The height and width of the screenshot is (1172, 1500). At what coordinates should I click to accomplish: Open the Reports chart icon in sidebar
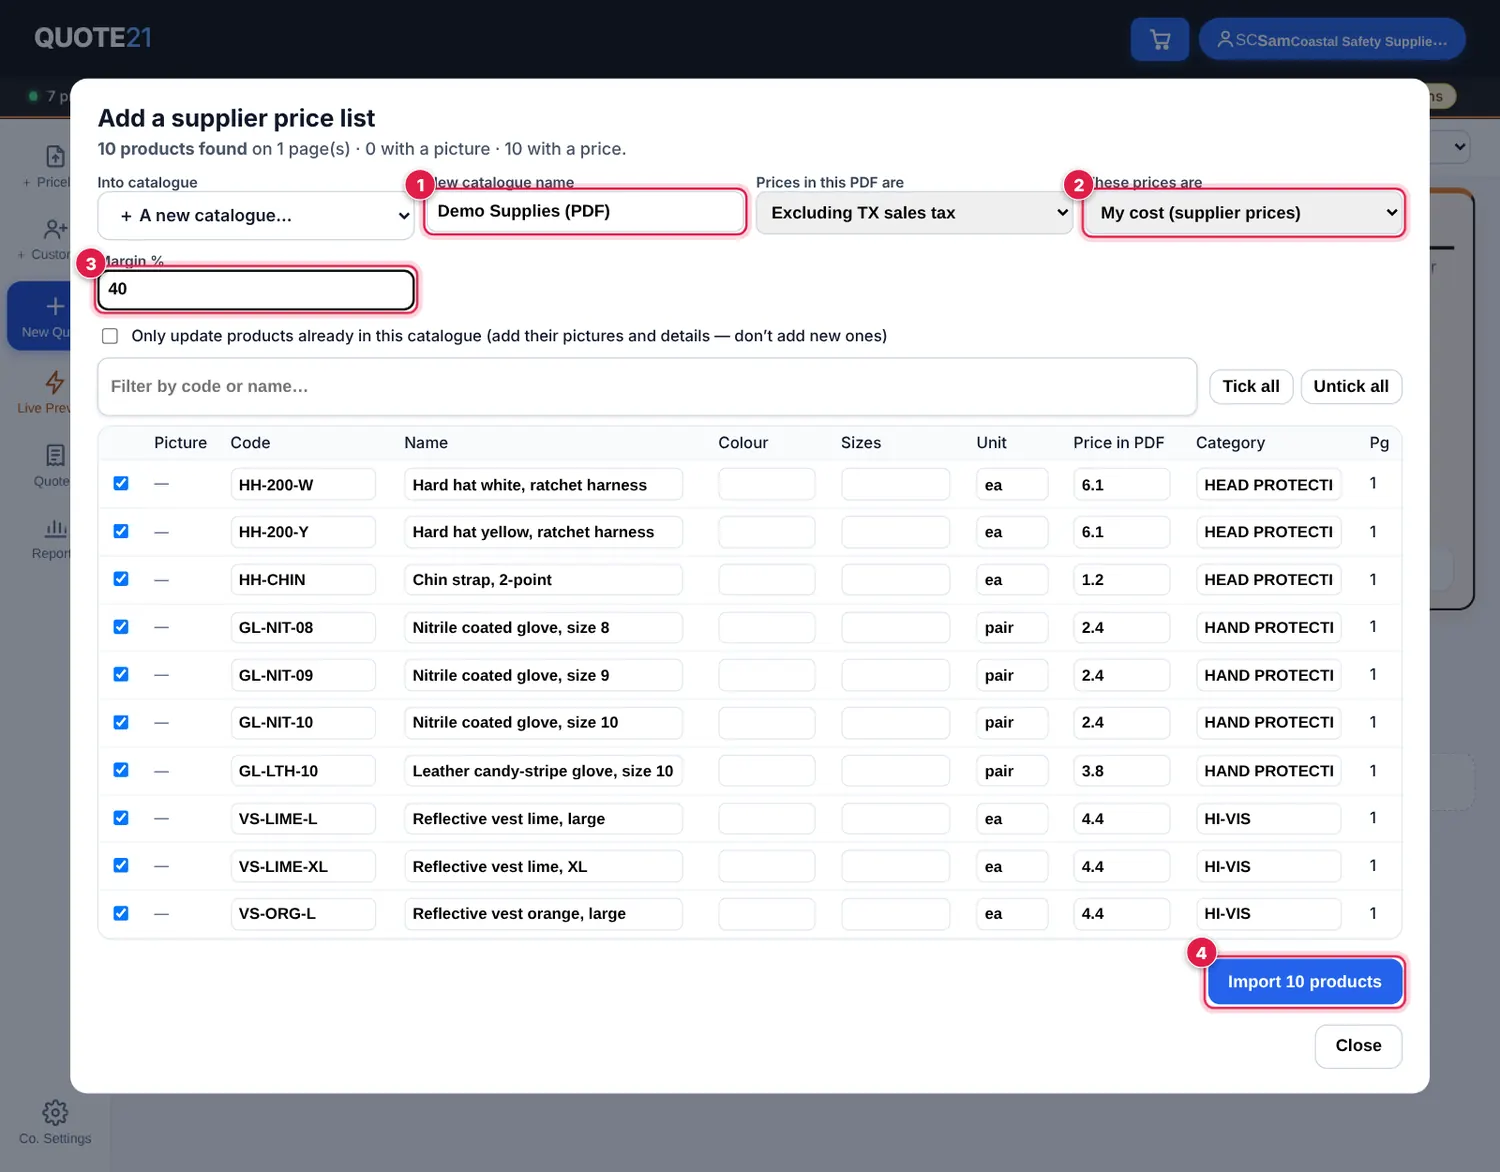56,528
